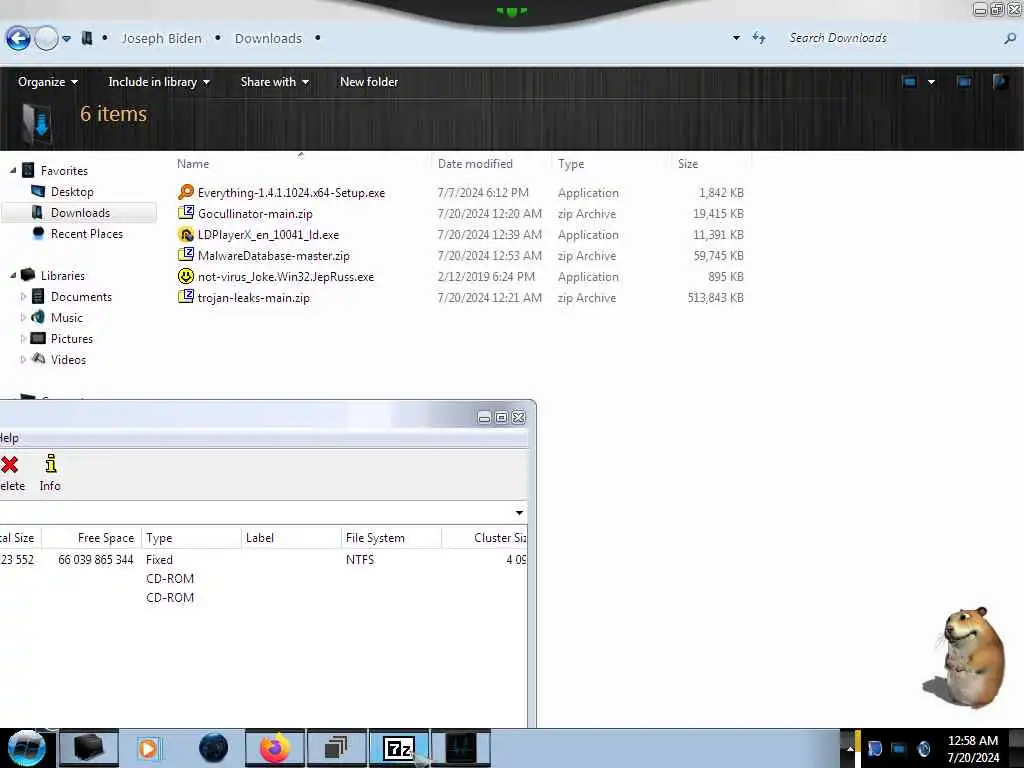Sort files by Name column
This screenshot has width=1024, height=768.
tap(193, 164)
